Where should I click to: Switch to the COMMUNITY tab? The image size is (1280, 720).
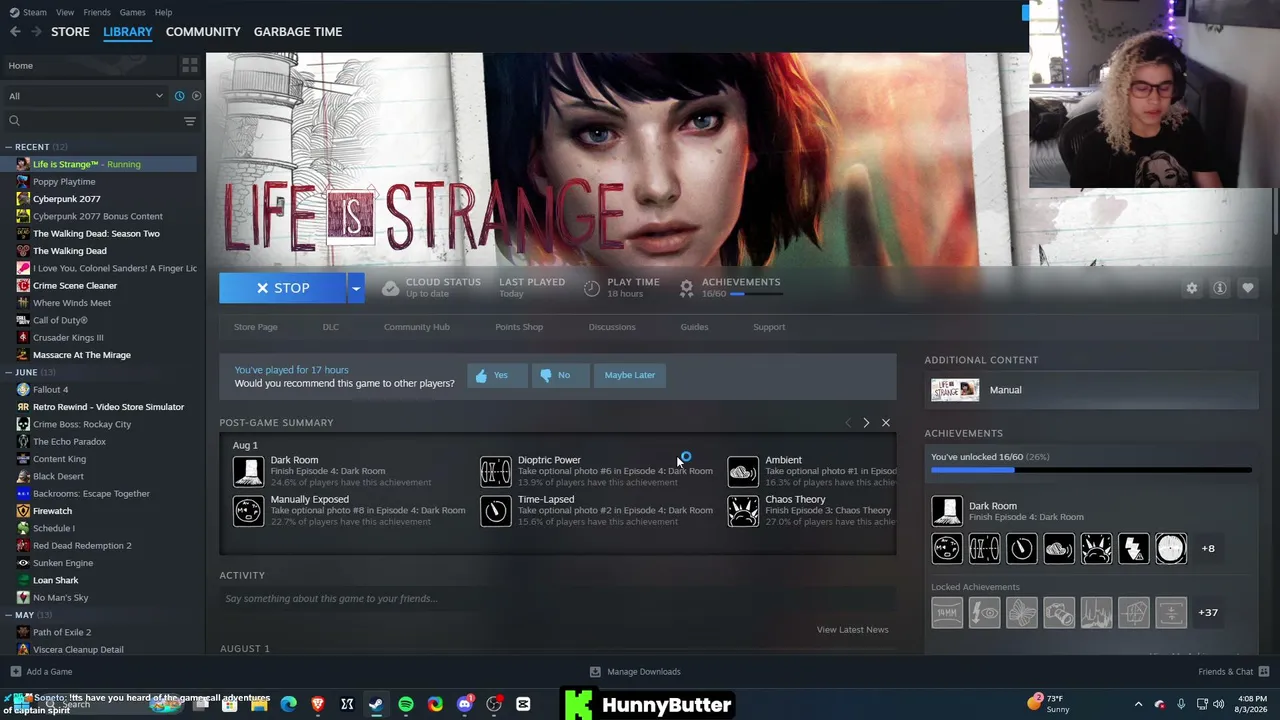[x=203, y=32]
